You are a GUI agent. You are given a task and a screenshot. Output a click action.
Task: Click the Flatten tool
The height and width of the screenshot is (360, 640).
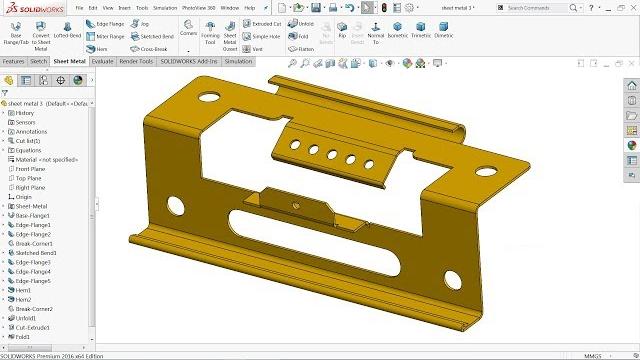tap(301, 49)
